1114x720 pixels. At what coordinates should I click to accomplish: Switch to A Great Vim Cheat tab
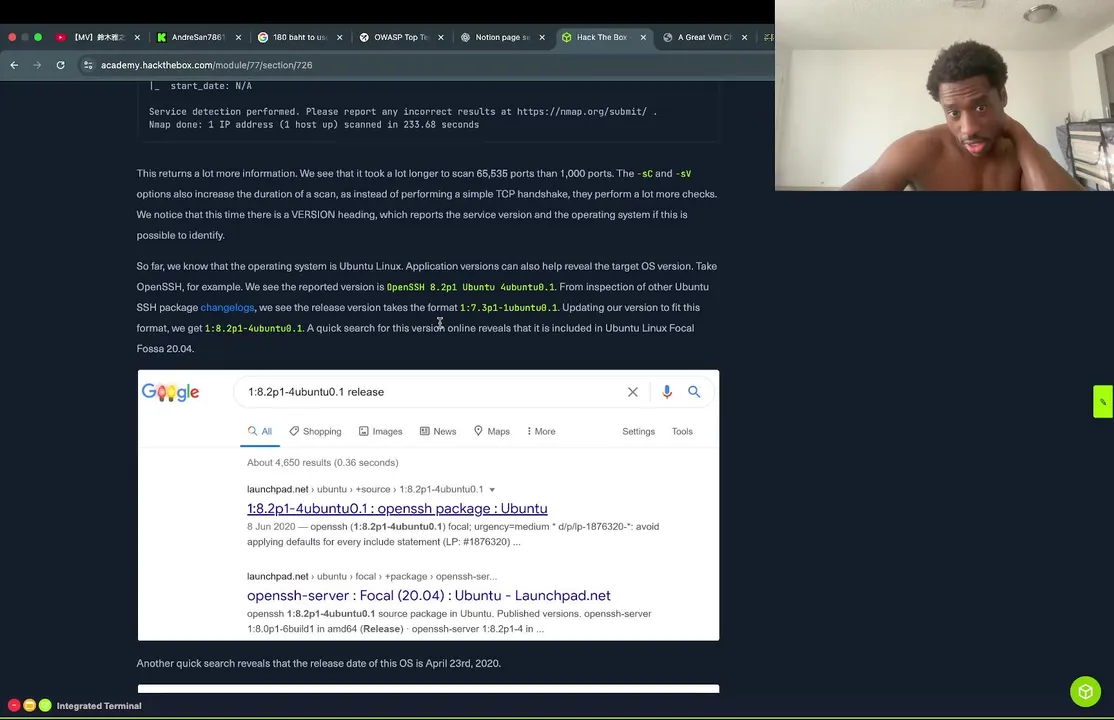coord(703,37)
